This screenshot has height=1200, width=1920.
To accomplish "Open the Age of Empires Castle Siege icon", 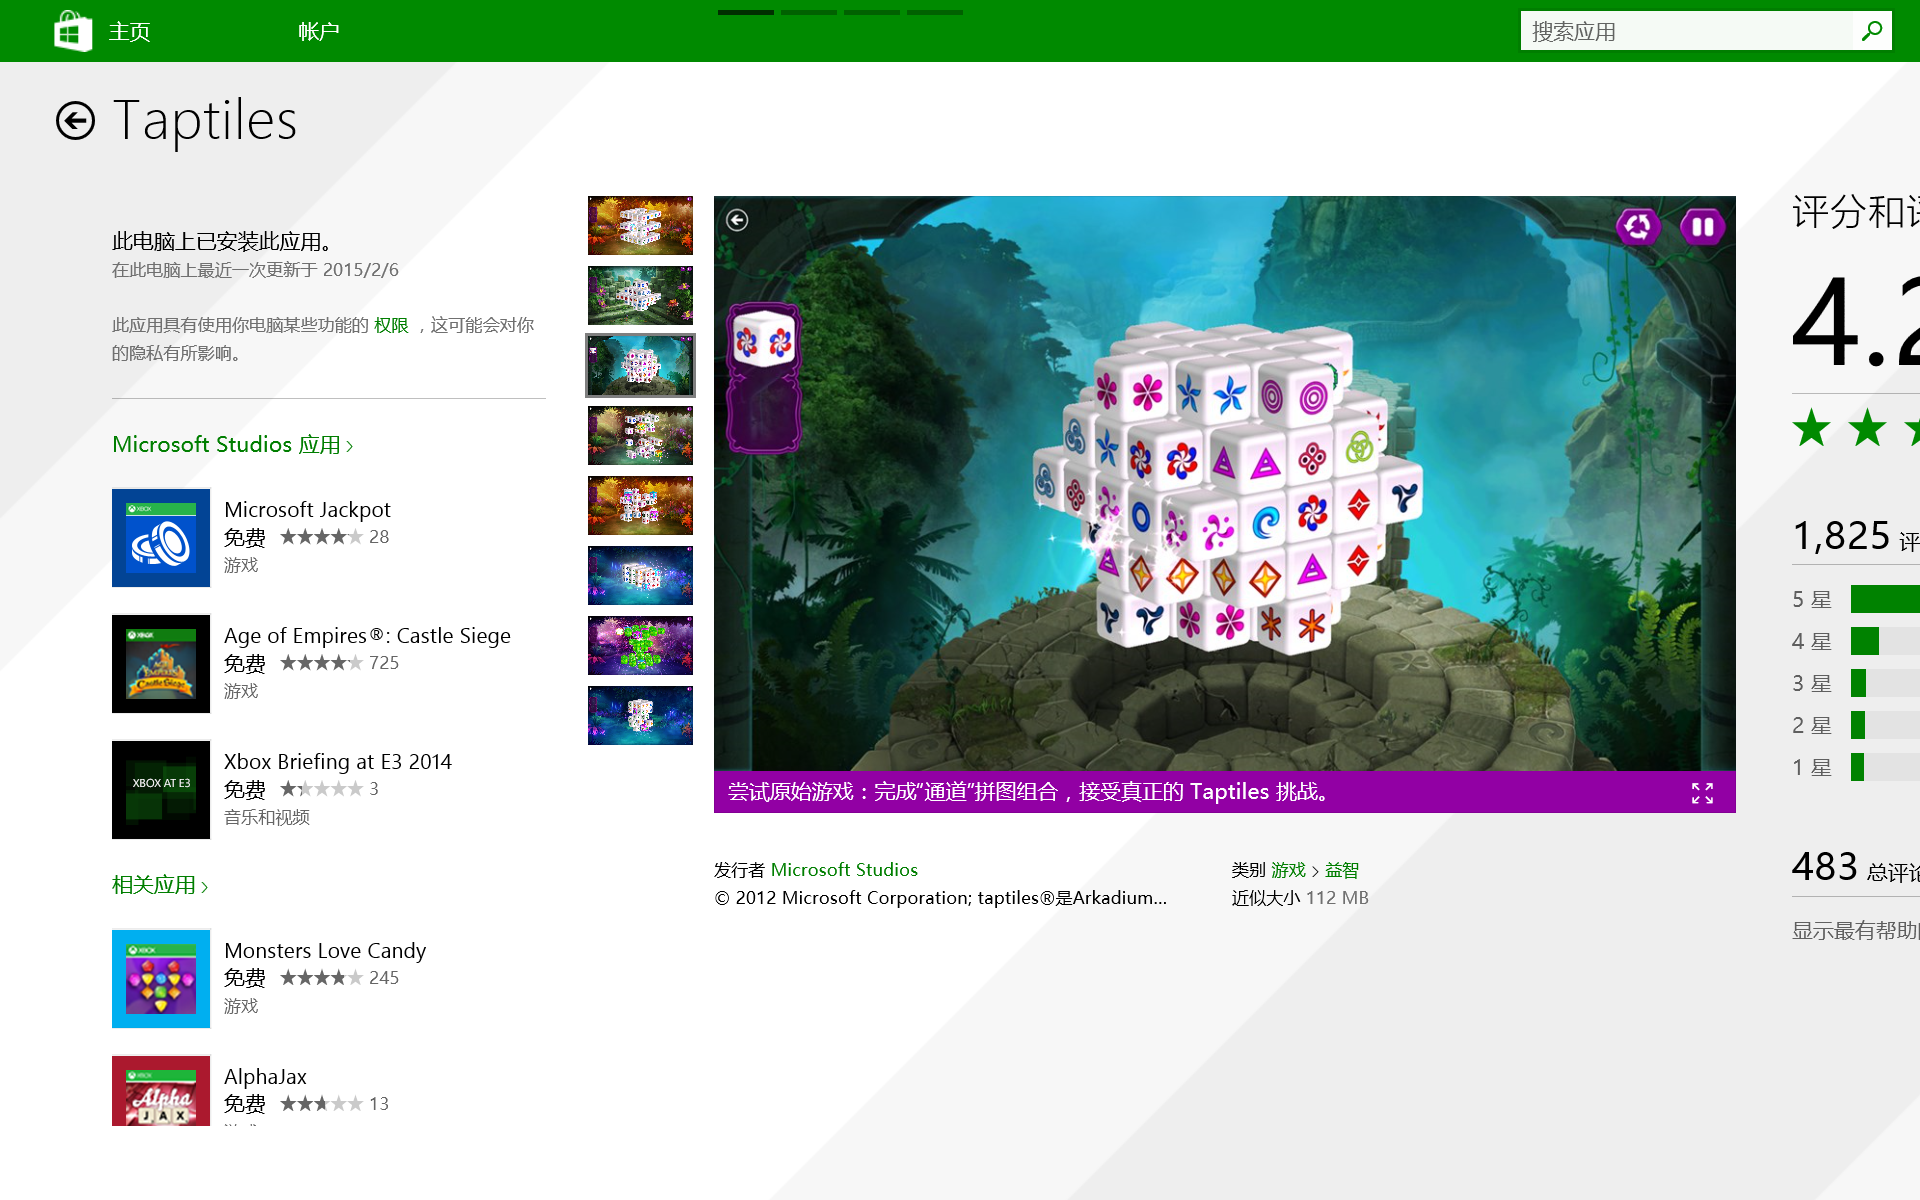I will [161, 664].
